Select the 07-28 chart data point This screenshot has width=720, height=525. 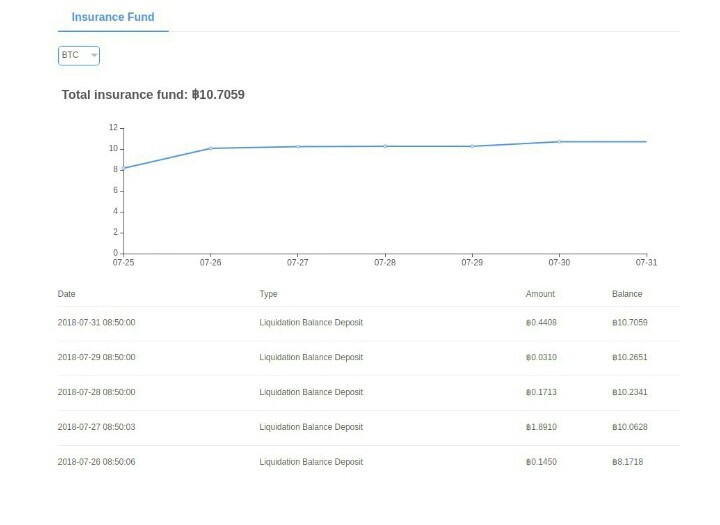[385, 146]
